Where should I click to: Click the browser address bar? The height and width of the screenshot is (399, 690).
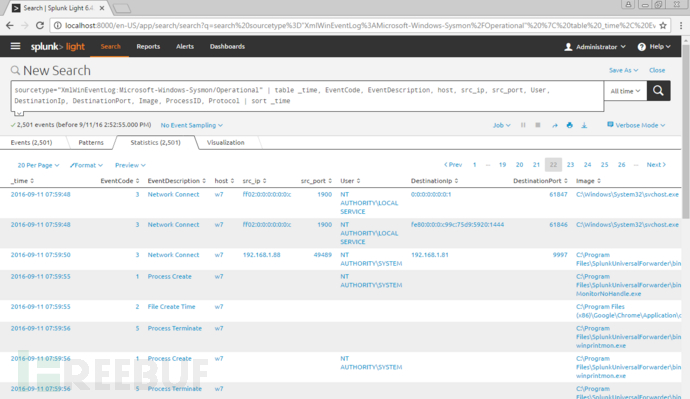point(360,26)
